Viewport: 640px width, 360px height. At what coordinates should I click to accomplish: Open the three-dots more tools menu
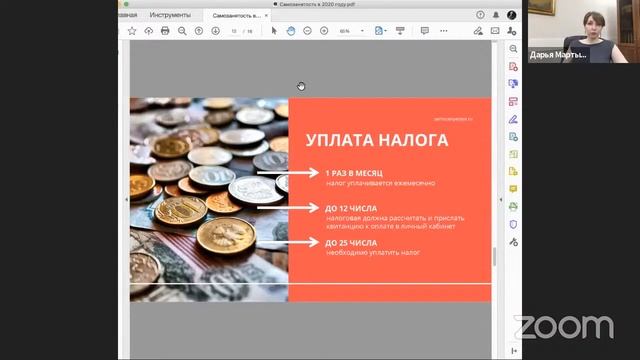pos(444,31)
